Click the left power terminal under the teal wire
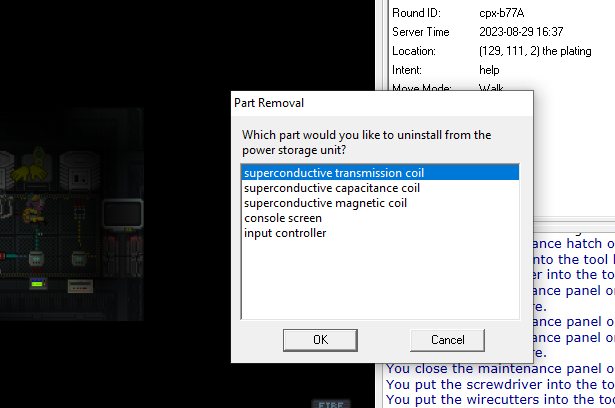615x408 pixels. point(36,259)
